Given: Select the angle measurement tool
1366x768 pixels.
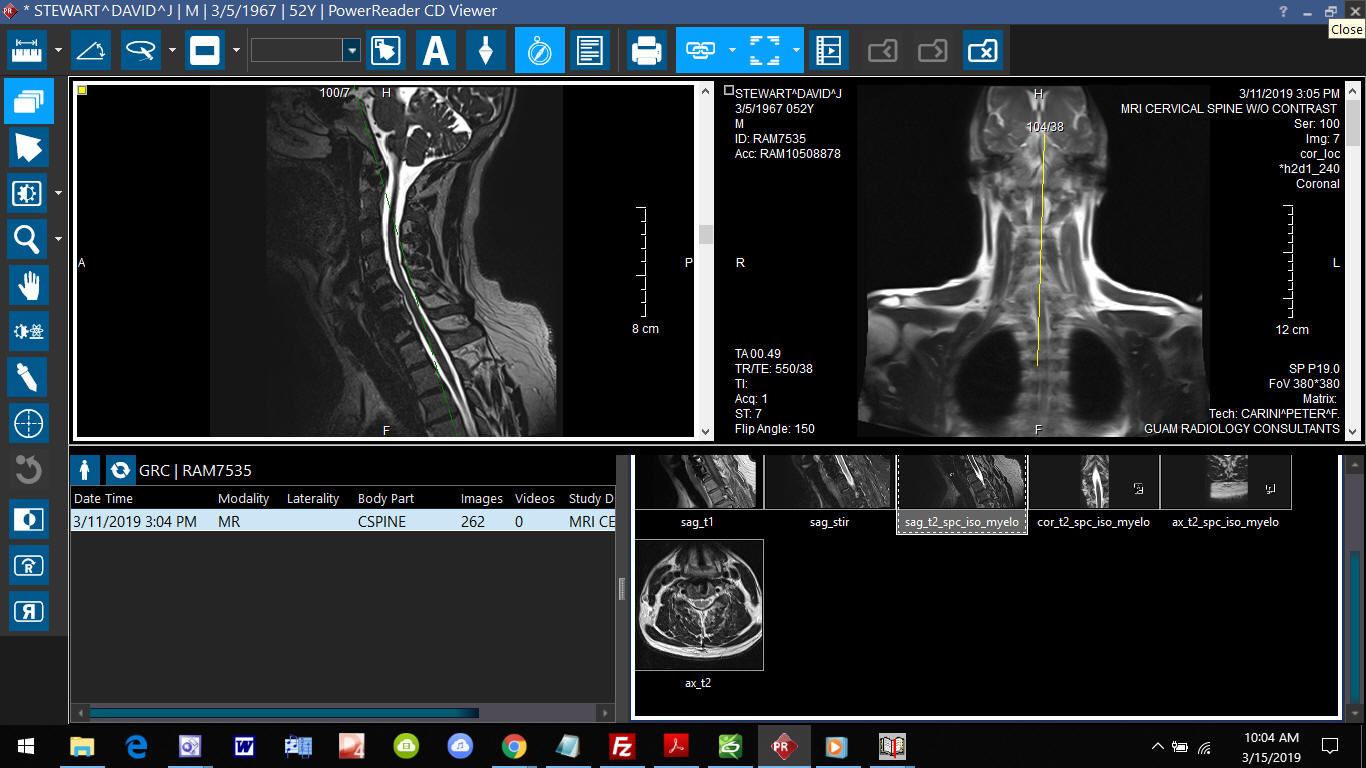Looking at the screenshot, I should pos(91,50).
